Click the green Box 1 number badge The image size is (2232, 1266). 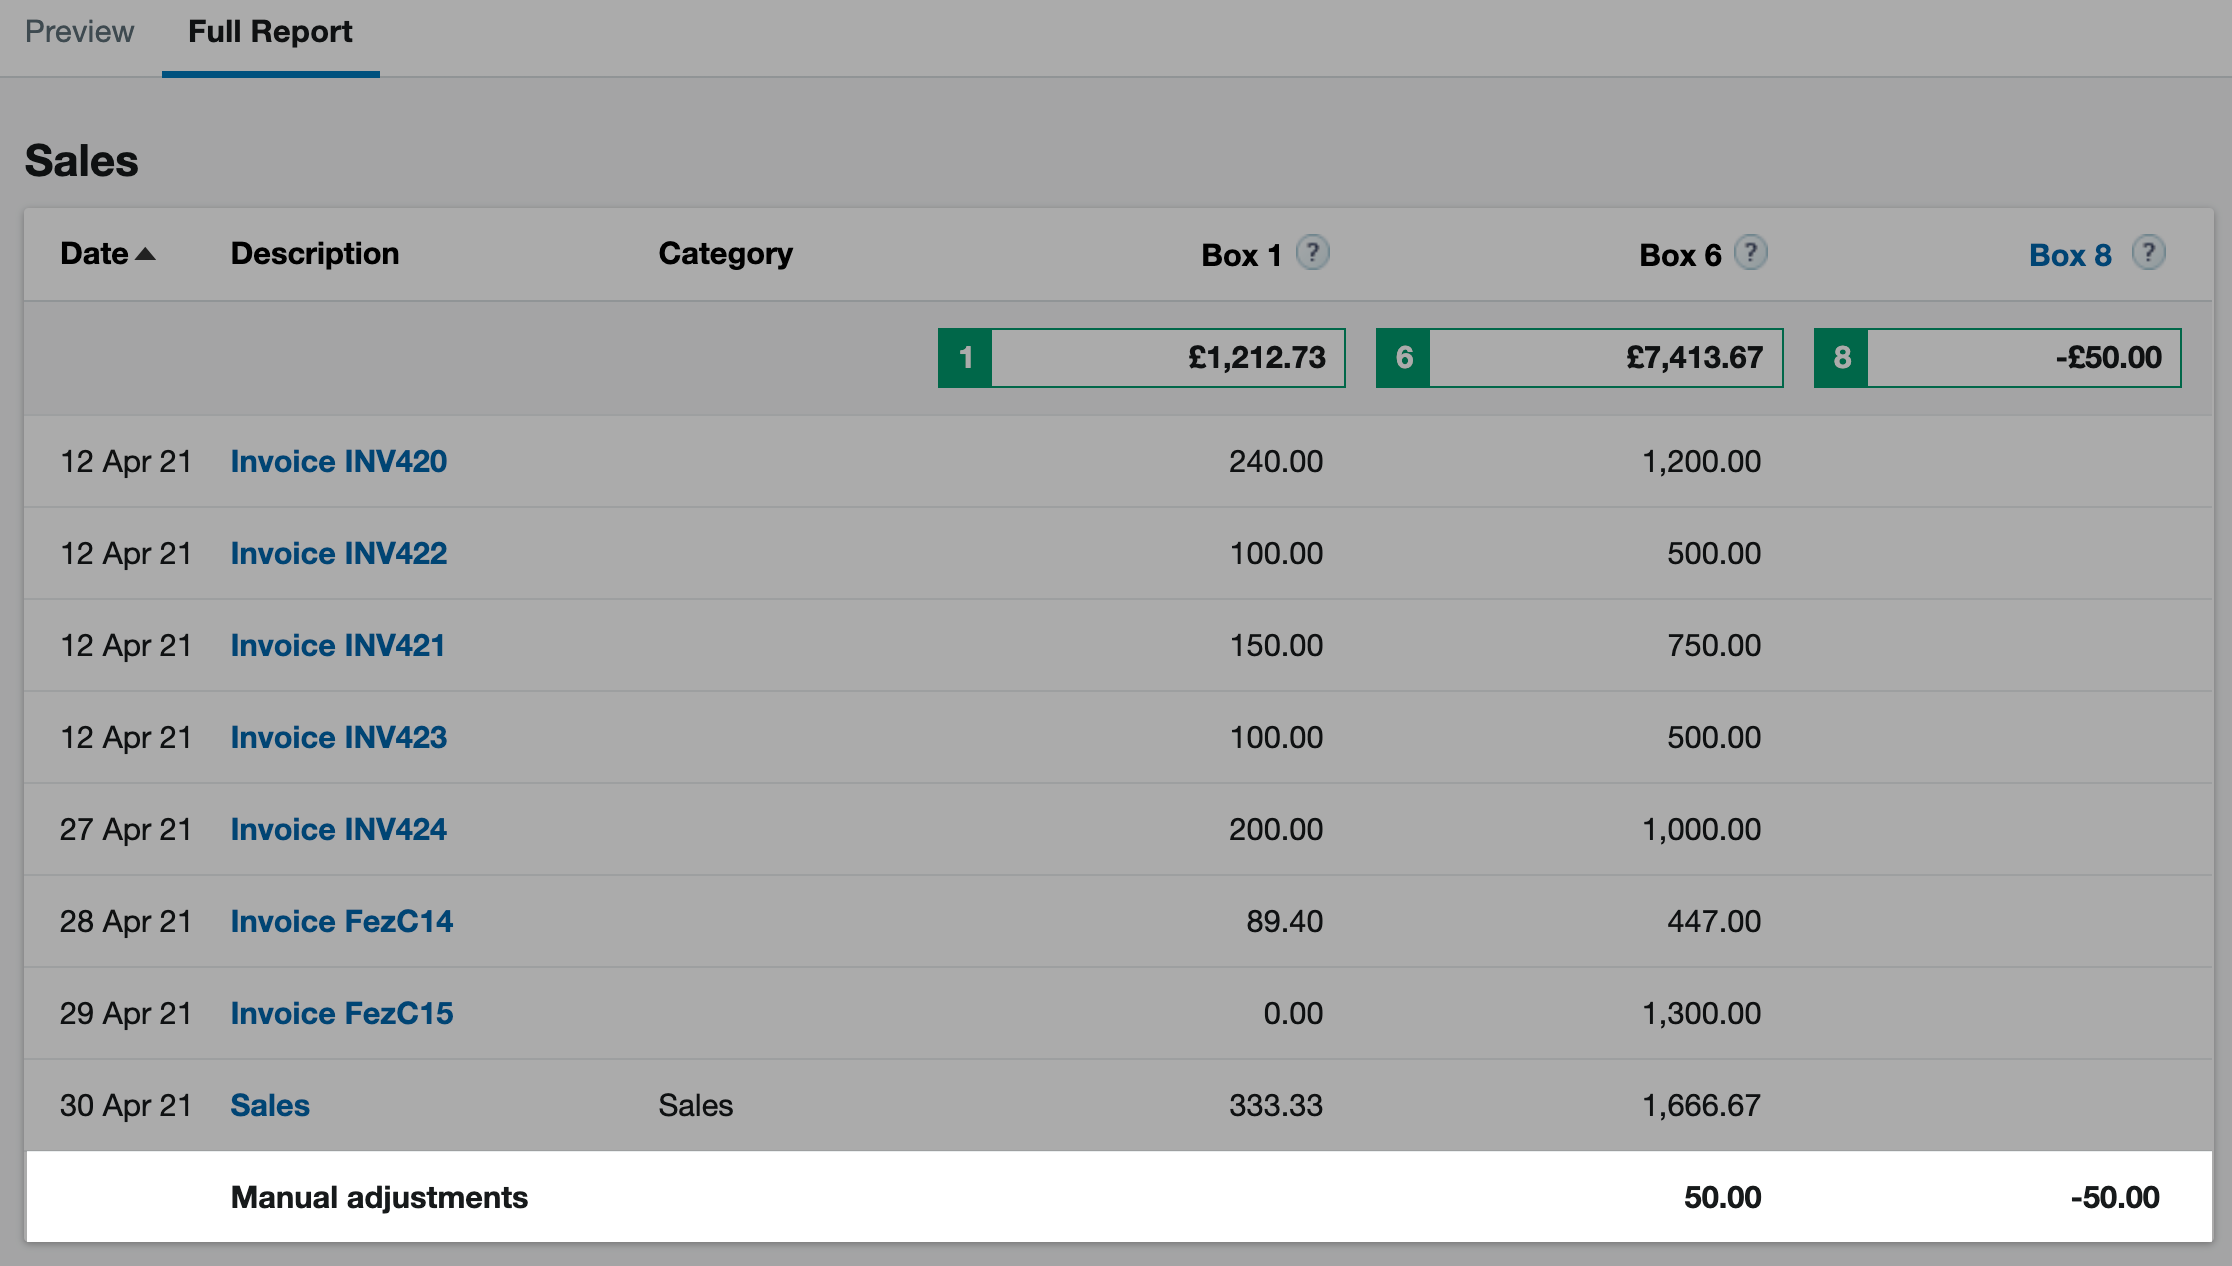click(965, 358)
